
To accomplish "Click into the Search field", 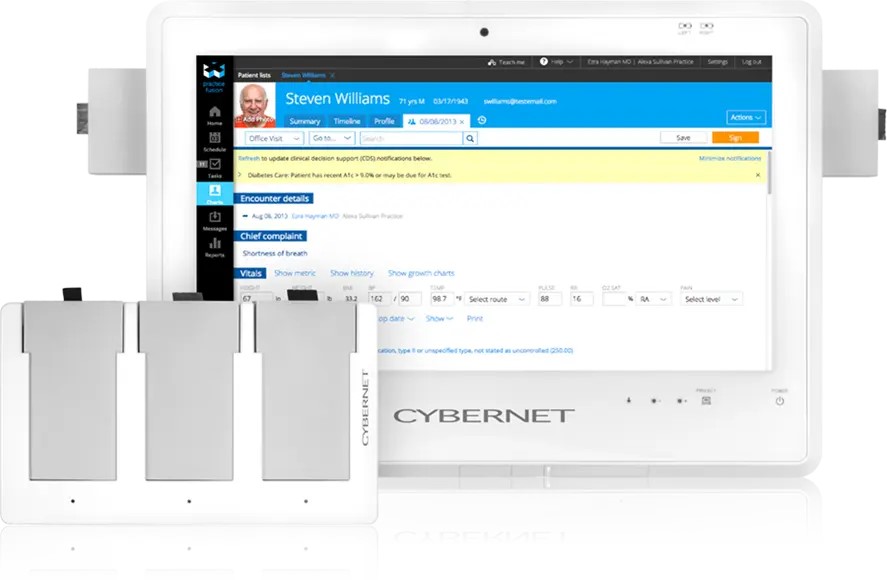I will tap(411, 138).
